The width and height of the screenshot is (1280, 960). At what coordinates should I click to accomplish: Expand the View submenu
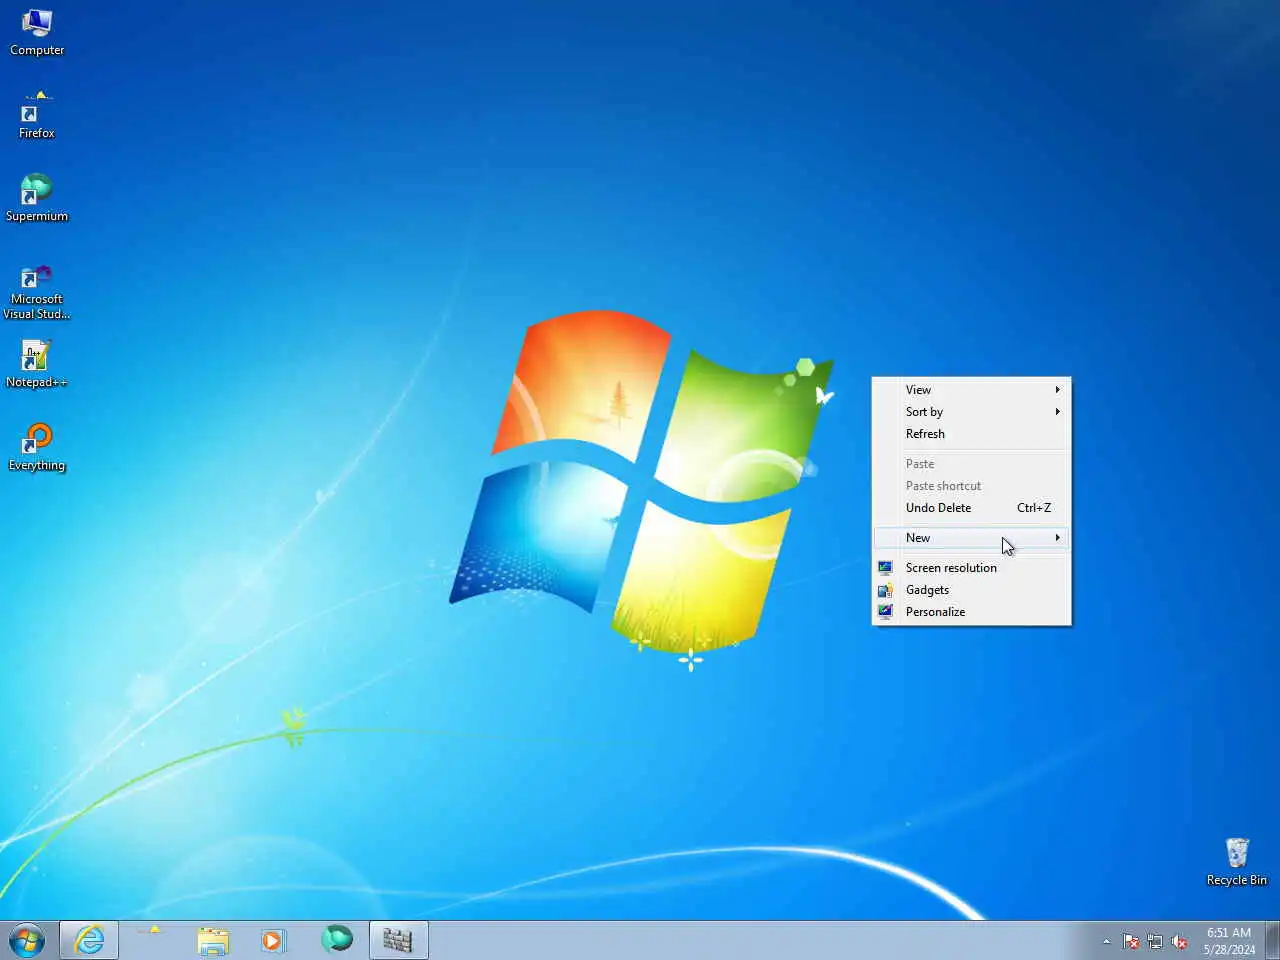coord(971,390)
